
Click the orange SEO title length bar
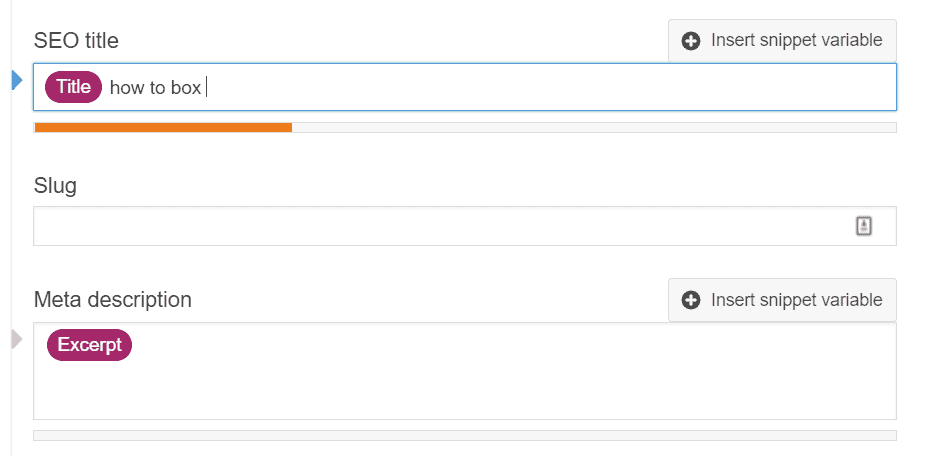(163, 127)
